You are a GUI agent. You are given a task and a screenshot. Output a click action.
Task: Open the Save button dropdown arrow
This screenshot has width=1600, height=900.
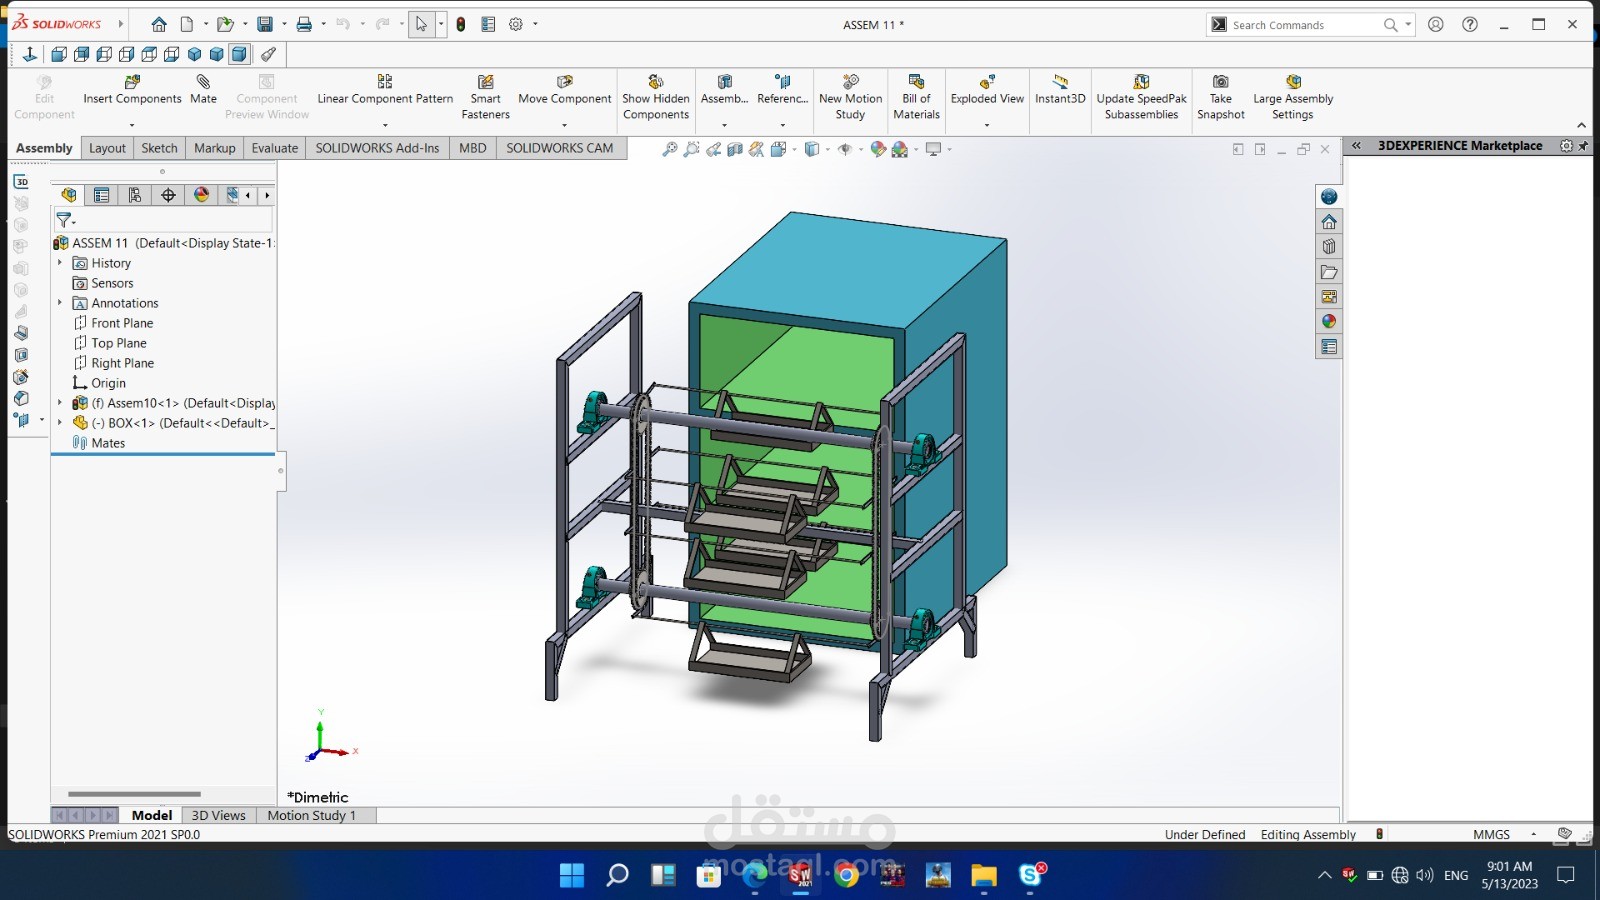[x=284, y=24]
